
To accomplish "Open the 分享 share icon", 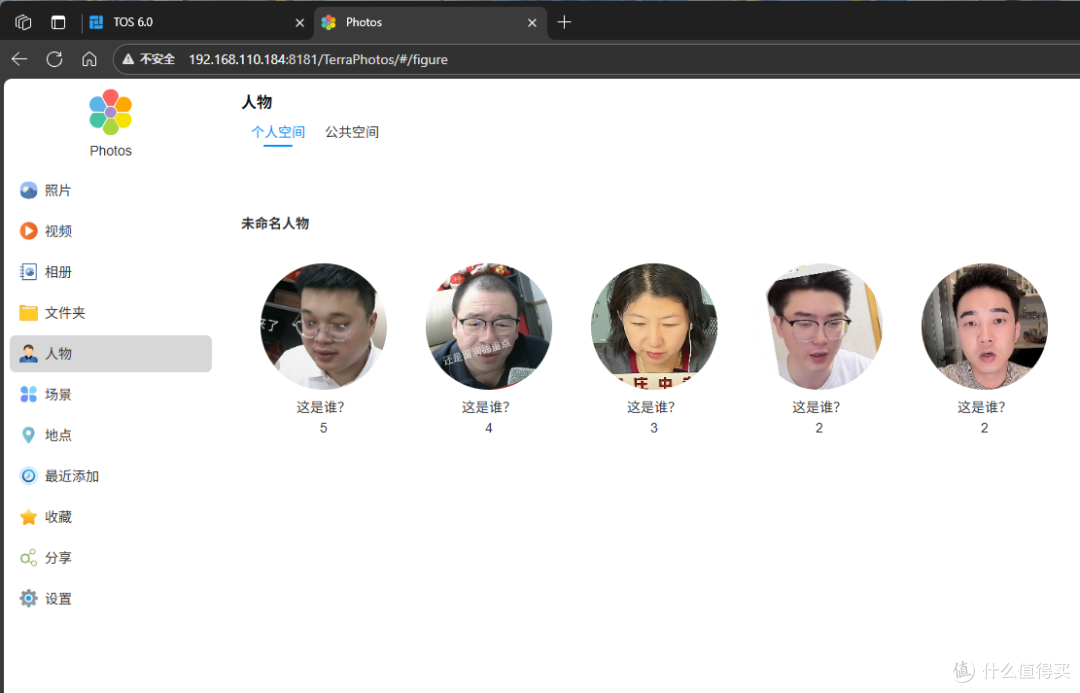I will 28,557.
